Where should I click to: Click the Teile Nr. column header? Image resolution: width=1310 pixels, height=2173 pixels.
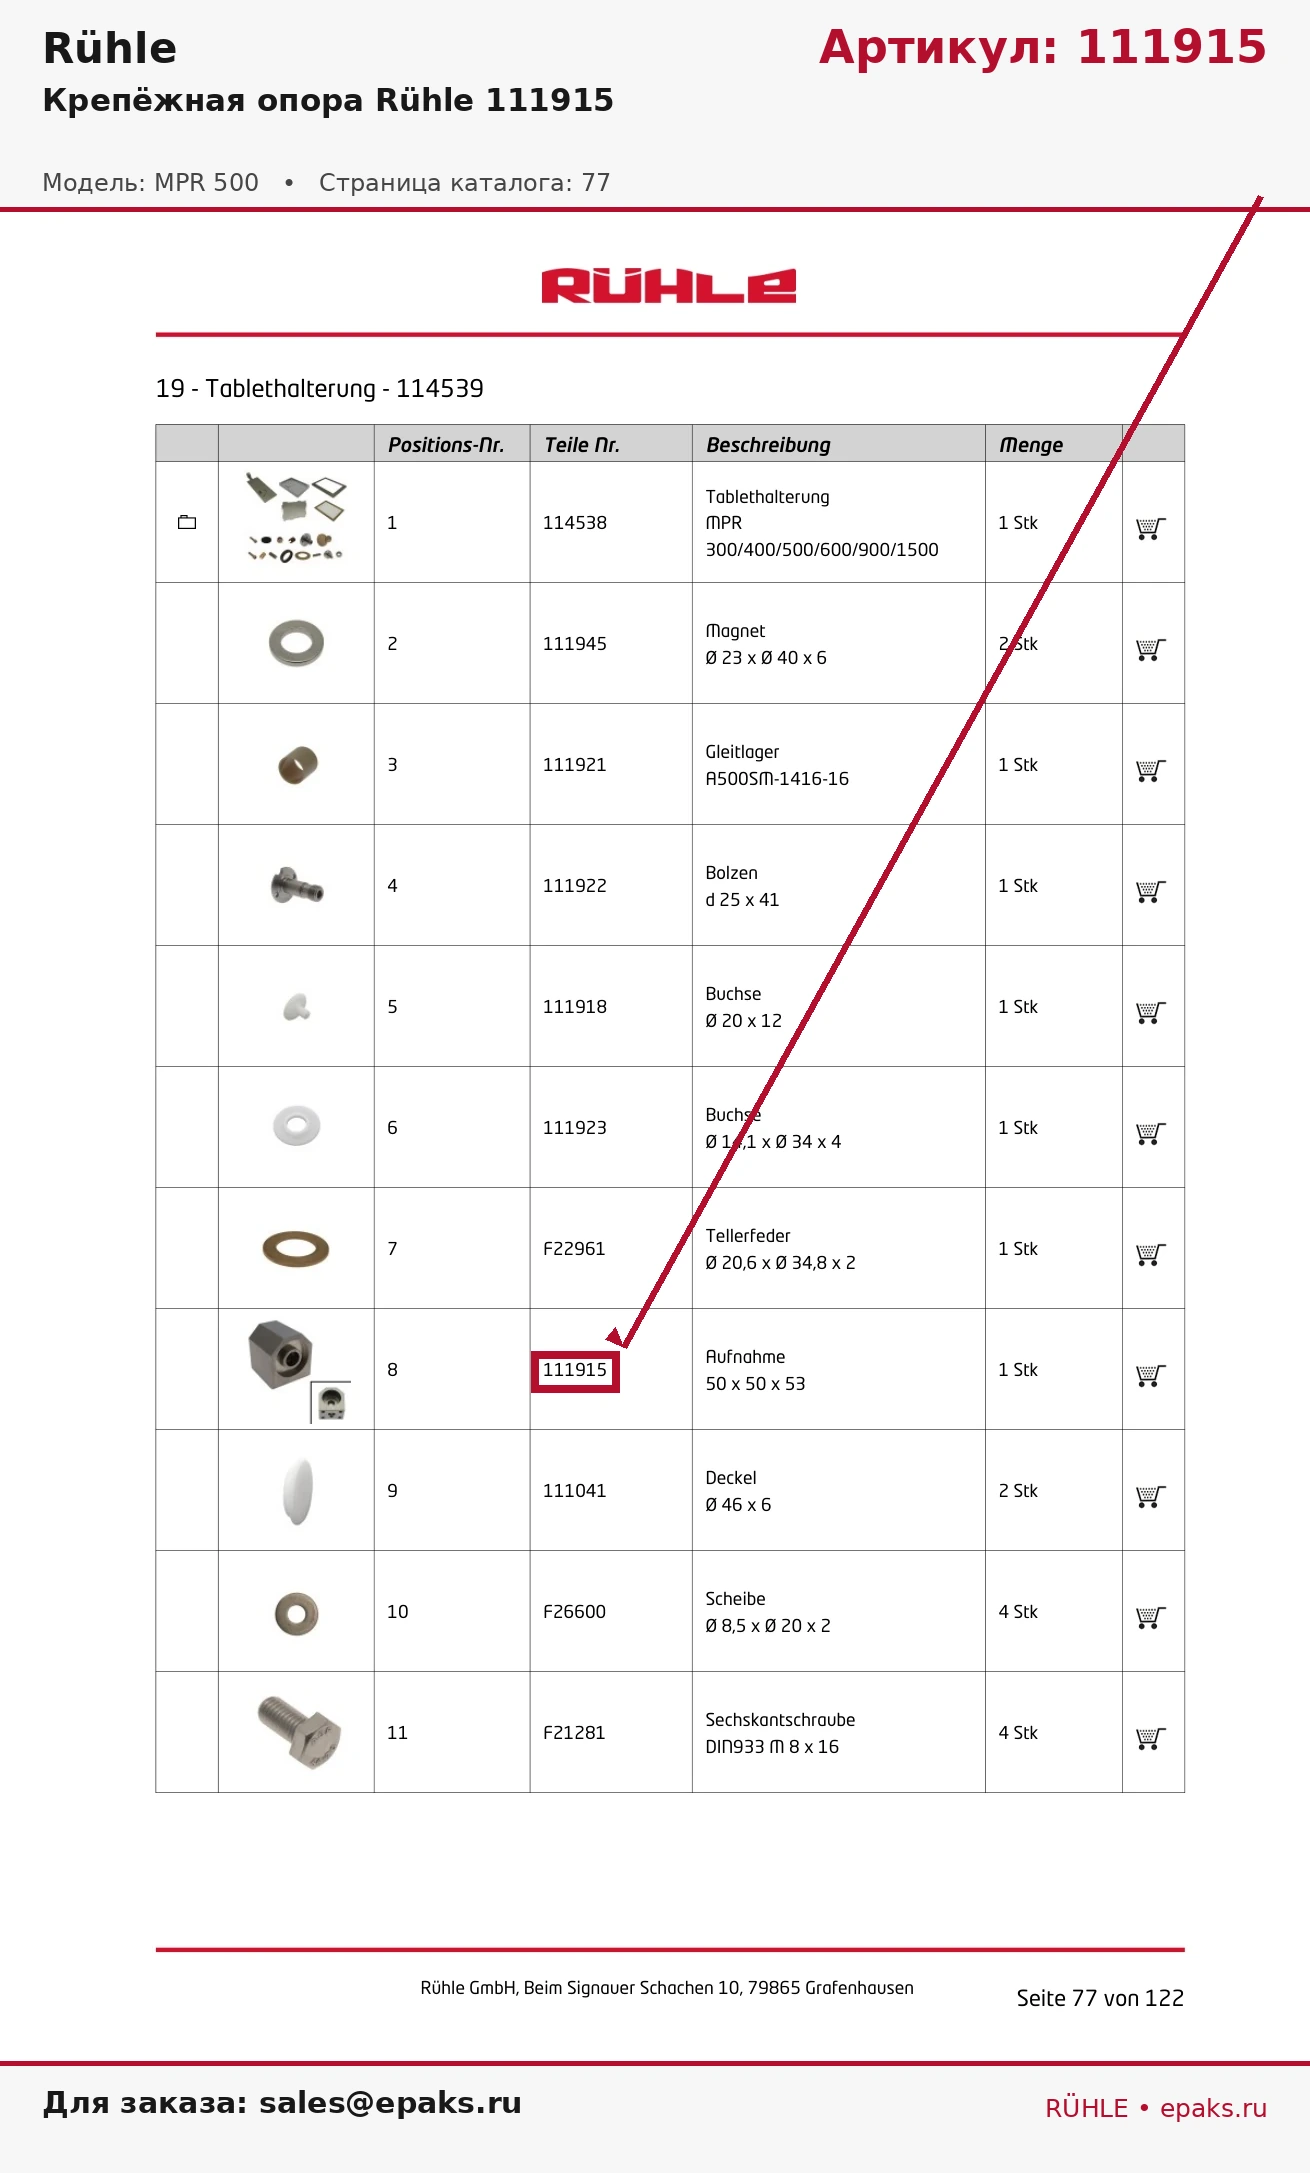(582, 444)
